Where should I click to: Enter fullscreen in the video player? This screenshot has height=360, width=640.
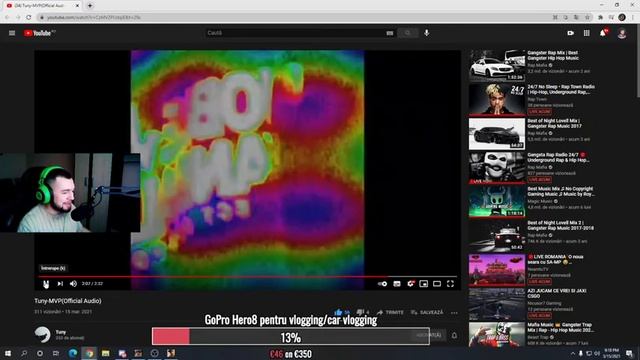click(x=450, y=284)
